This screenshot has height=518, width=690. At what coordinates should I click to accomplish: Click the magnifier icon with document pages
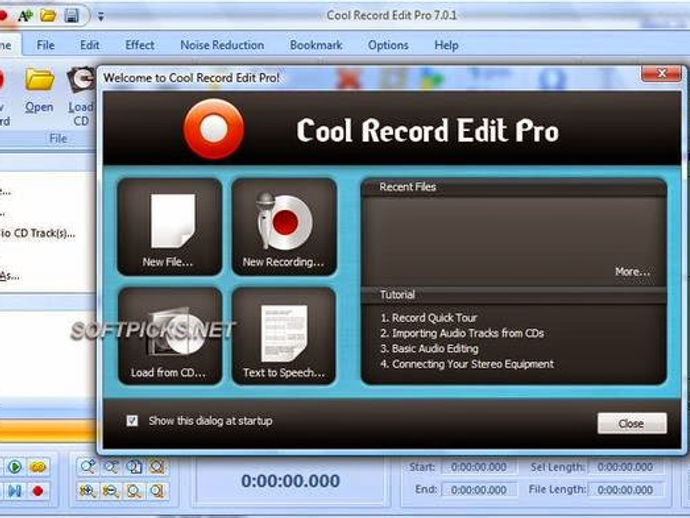(134, 466)
